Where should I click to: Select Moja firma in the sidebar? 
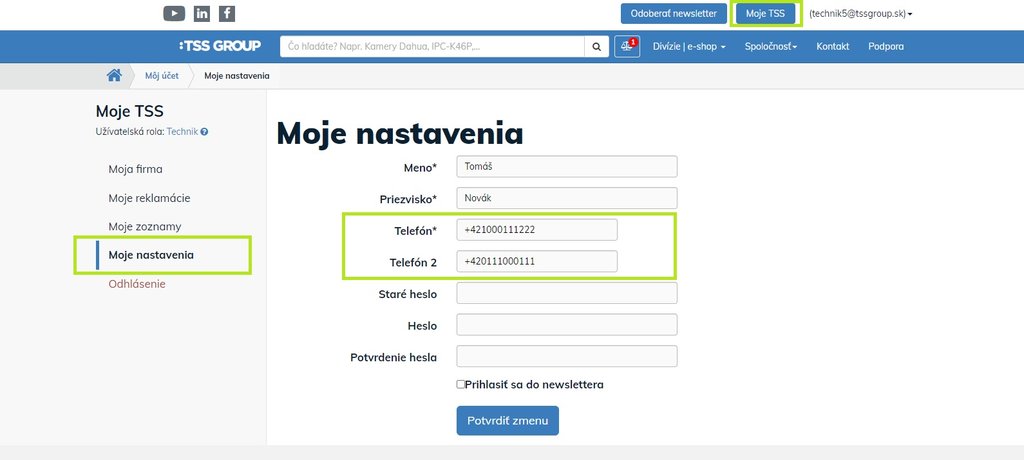(x=135, y=169)
